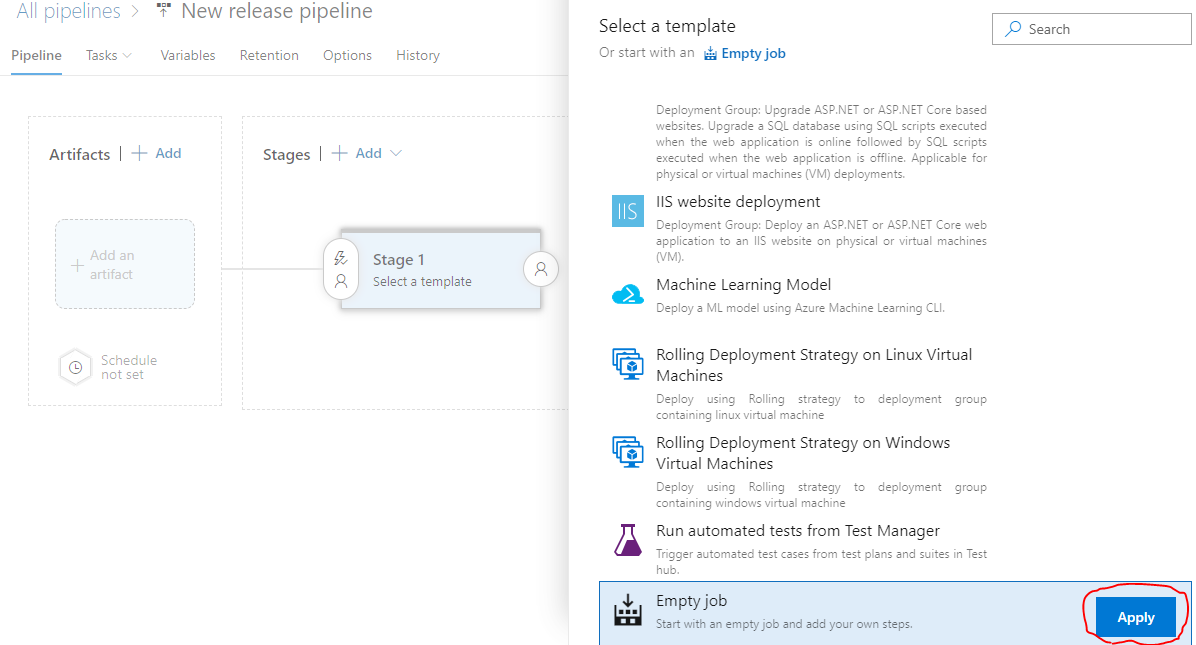This screenshot has height=645, width=1196.
Task: Click the Machine Learning Model cloud icon
Action: click(x=628, y=294)
